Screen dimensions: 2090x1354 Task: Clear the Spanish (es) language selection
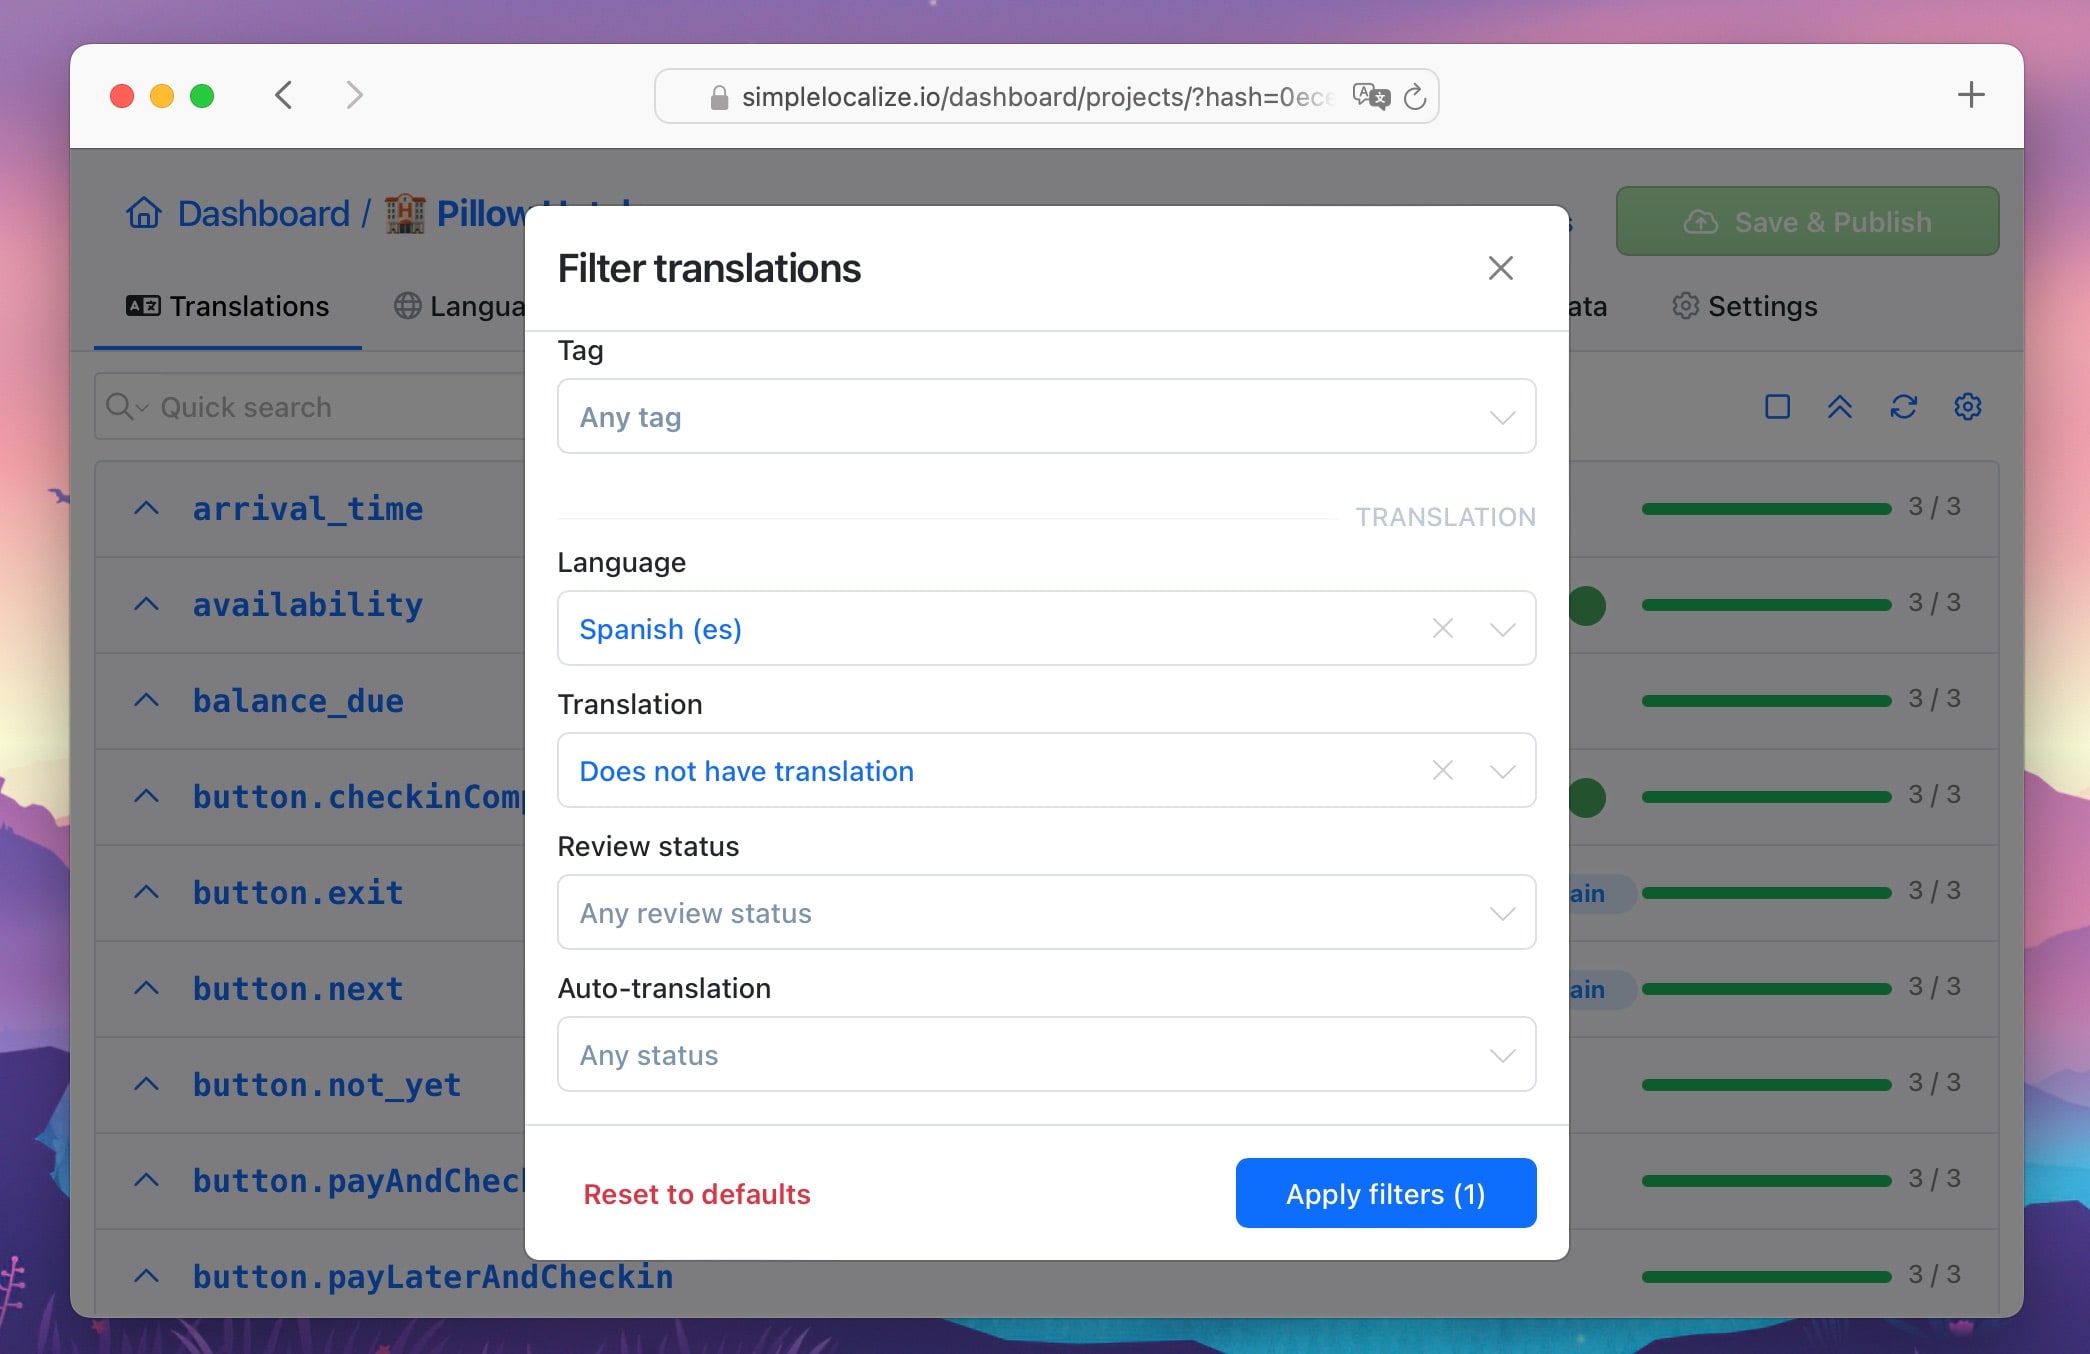pyautogui.click(x=1442, y=628)
